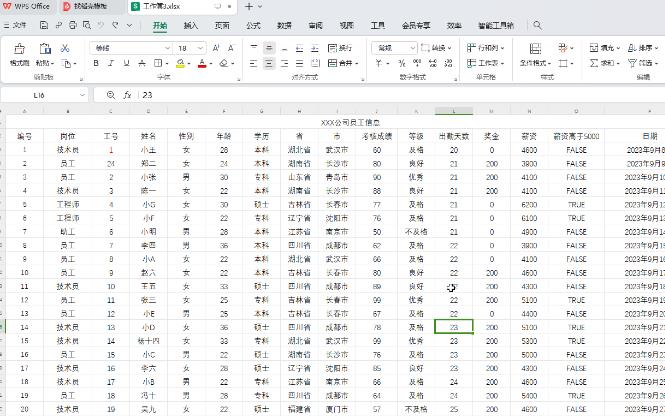The width and height of the screenshot is (665, 416).
Task: Toggle Bold formatting
Action: coord(96,63)
